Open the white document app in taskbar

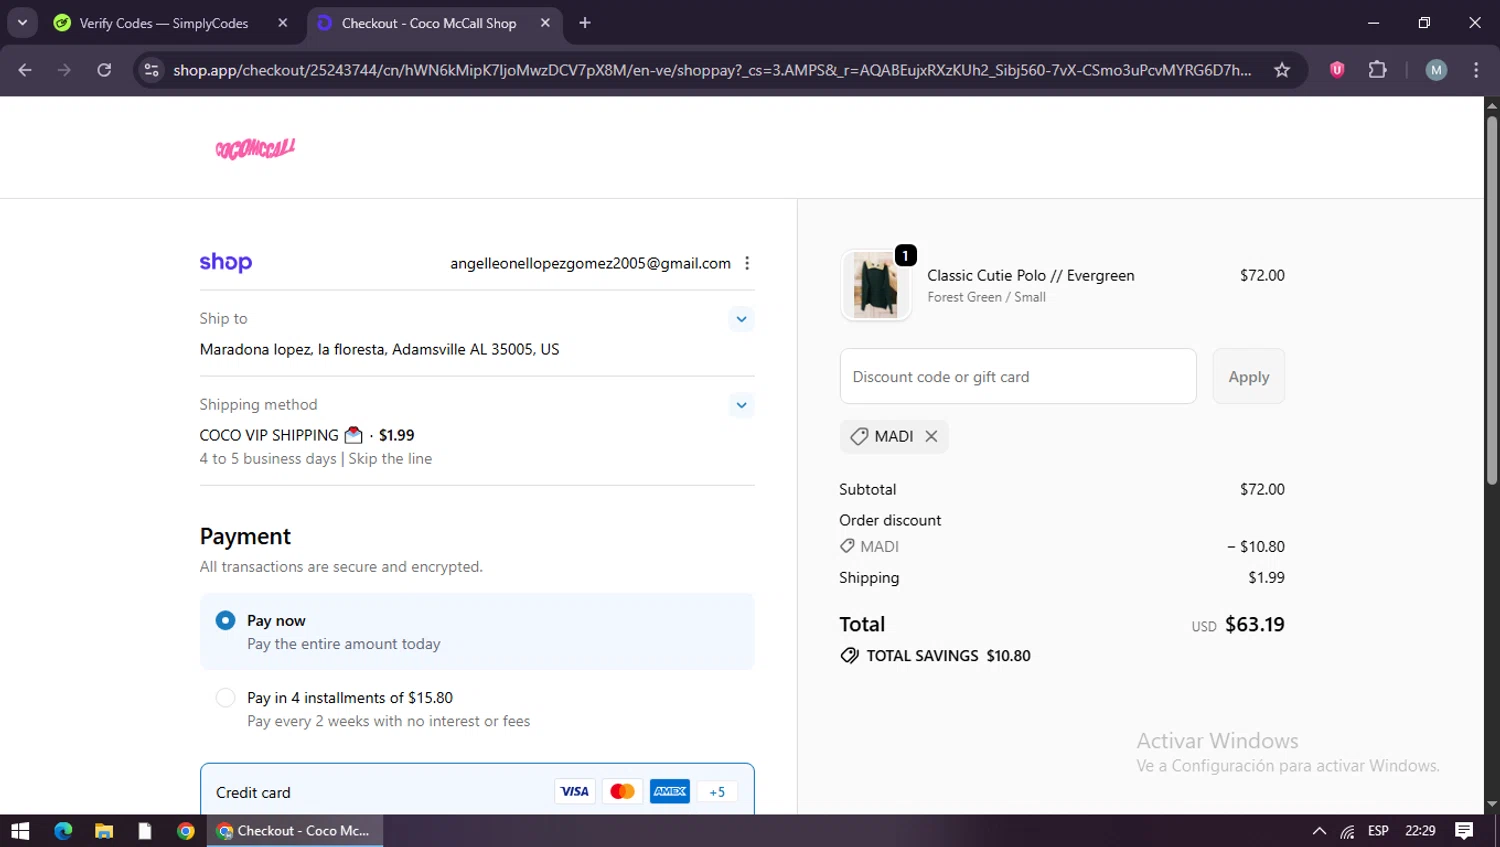tap(145, 831)
